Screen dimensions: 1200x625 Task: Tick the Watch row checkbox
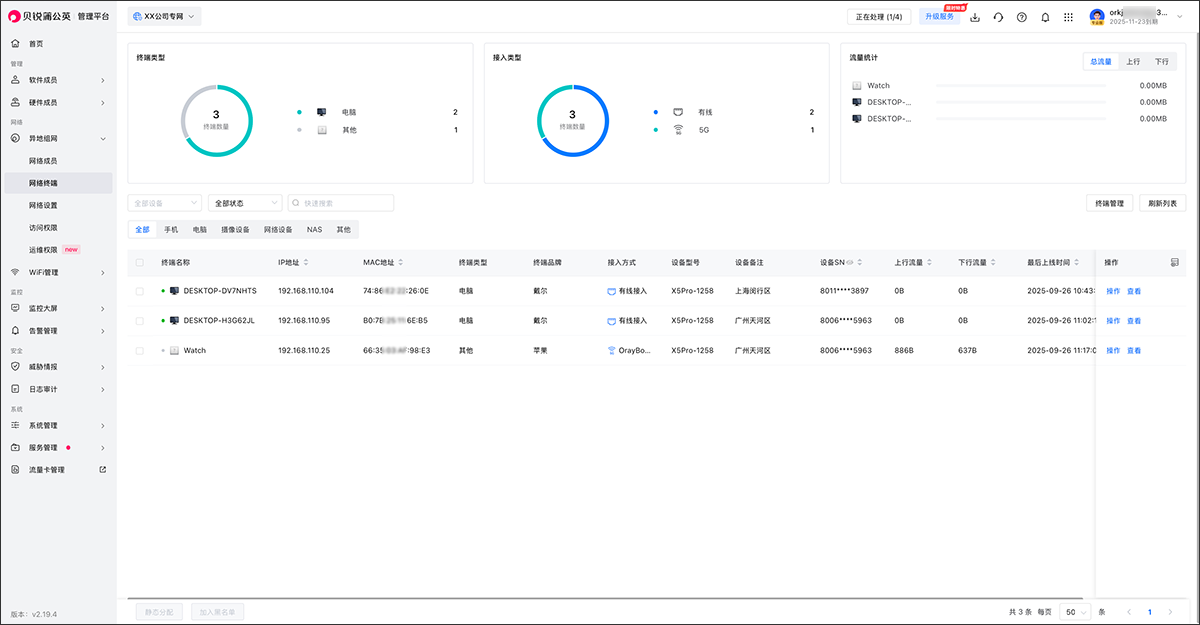(139, 351)
